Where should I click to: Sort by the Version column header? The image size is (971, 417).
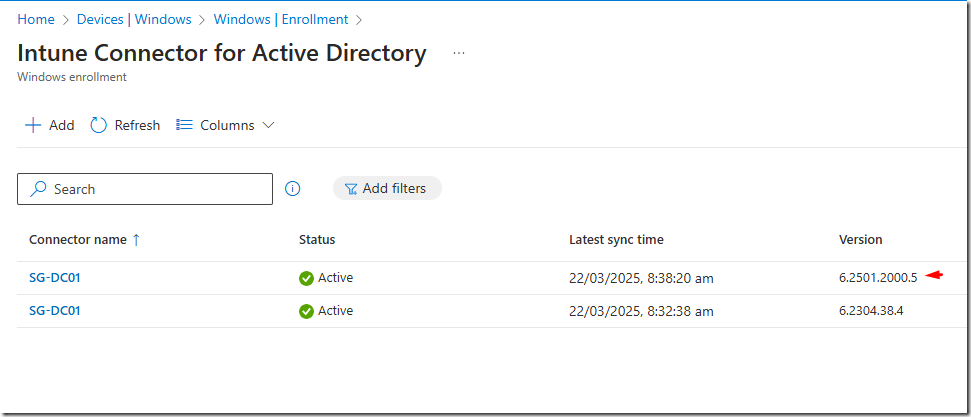click(x=861, y=240)
